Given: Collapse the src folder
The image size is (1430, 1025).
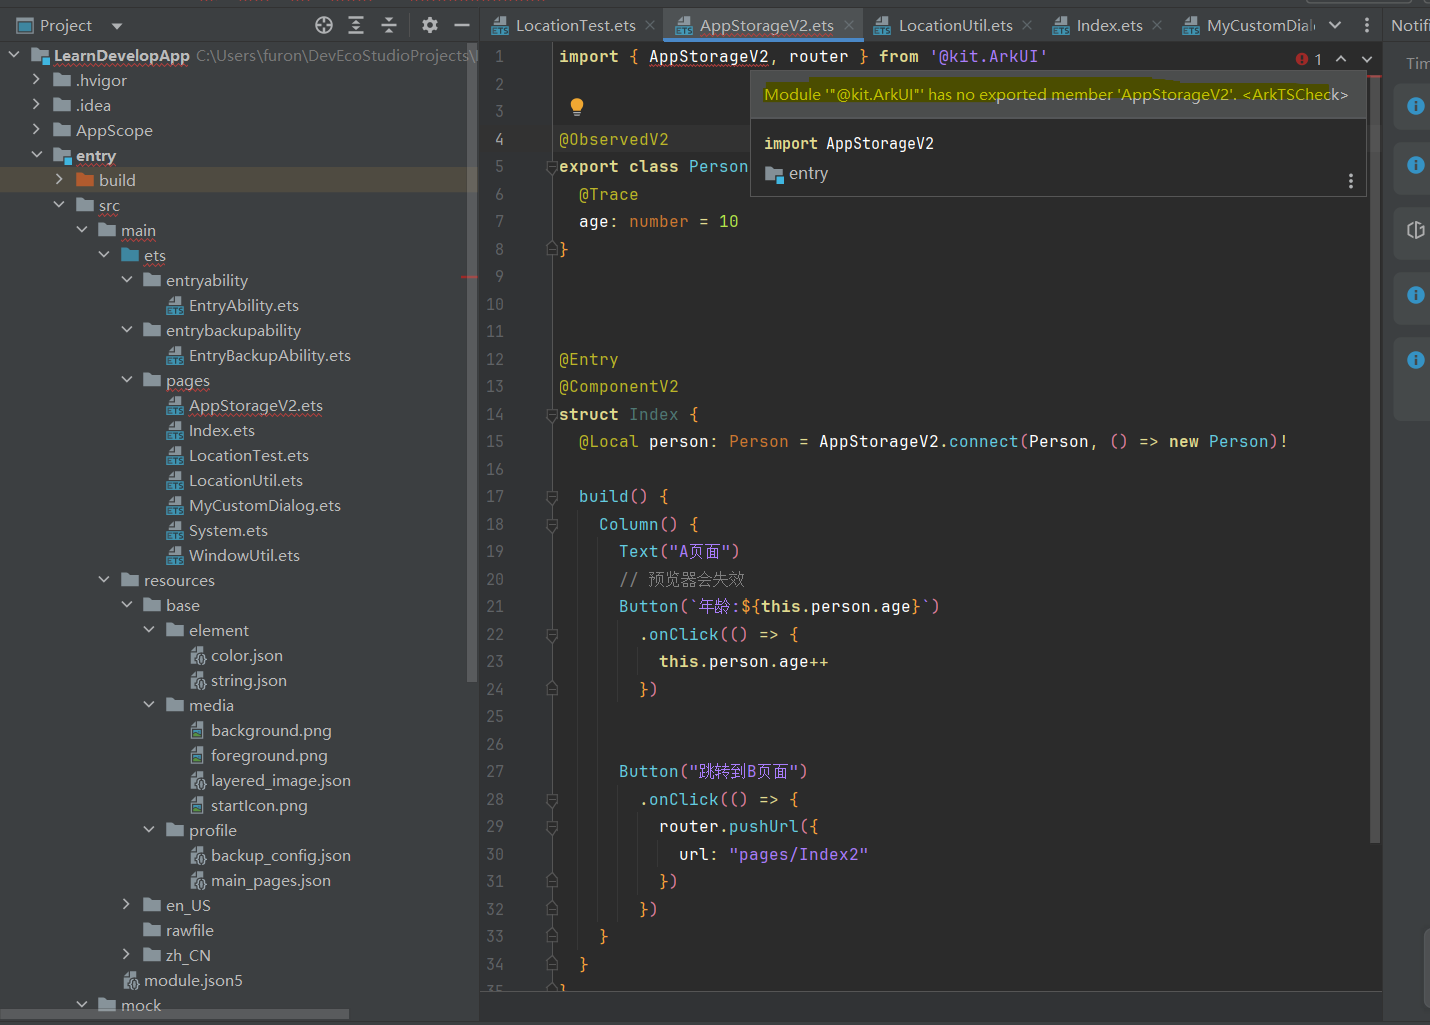Looking at the screenshot, I should [x=59, y=204].
